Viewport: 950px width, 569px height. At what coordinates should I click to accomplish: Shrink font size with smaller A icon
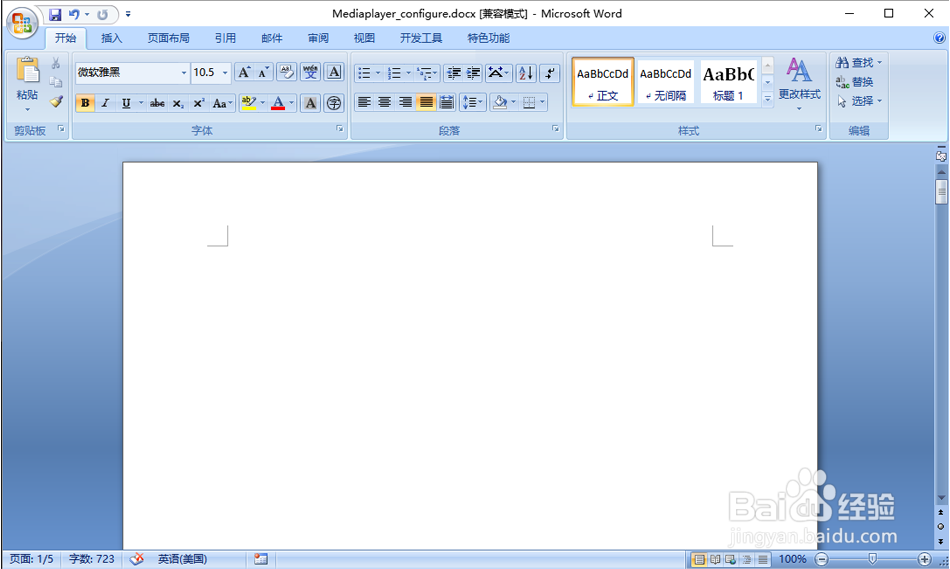[x=264, y=73]
